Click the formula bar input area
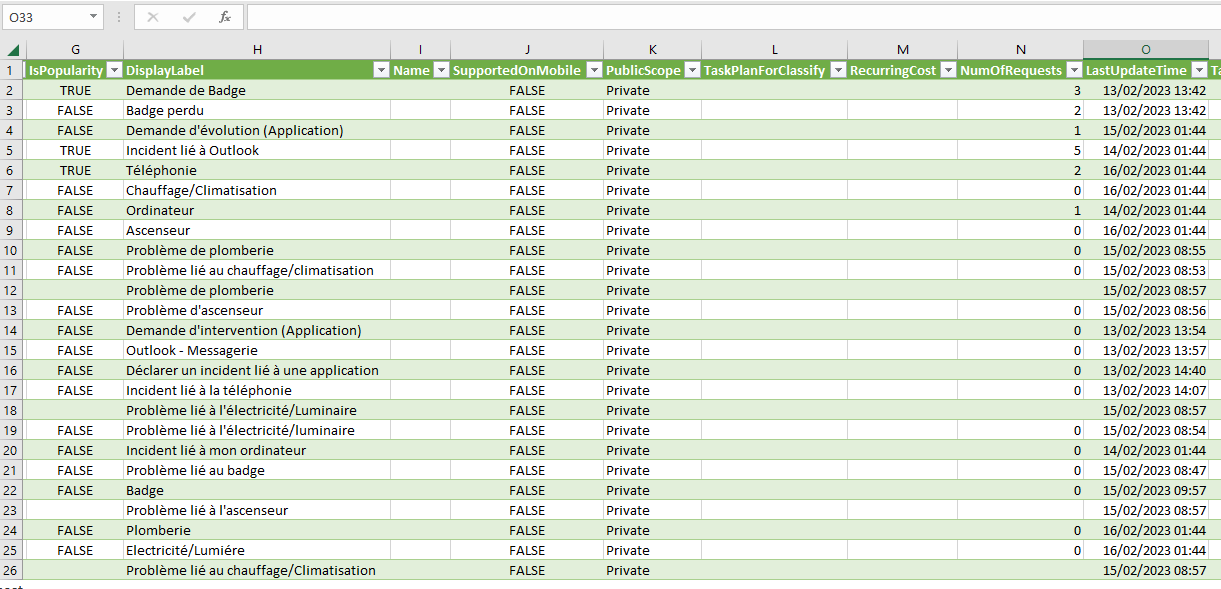The image size is (1221, 589). pos(600,17)
